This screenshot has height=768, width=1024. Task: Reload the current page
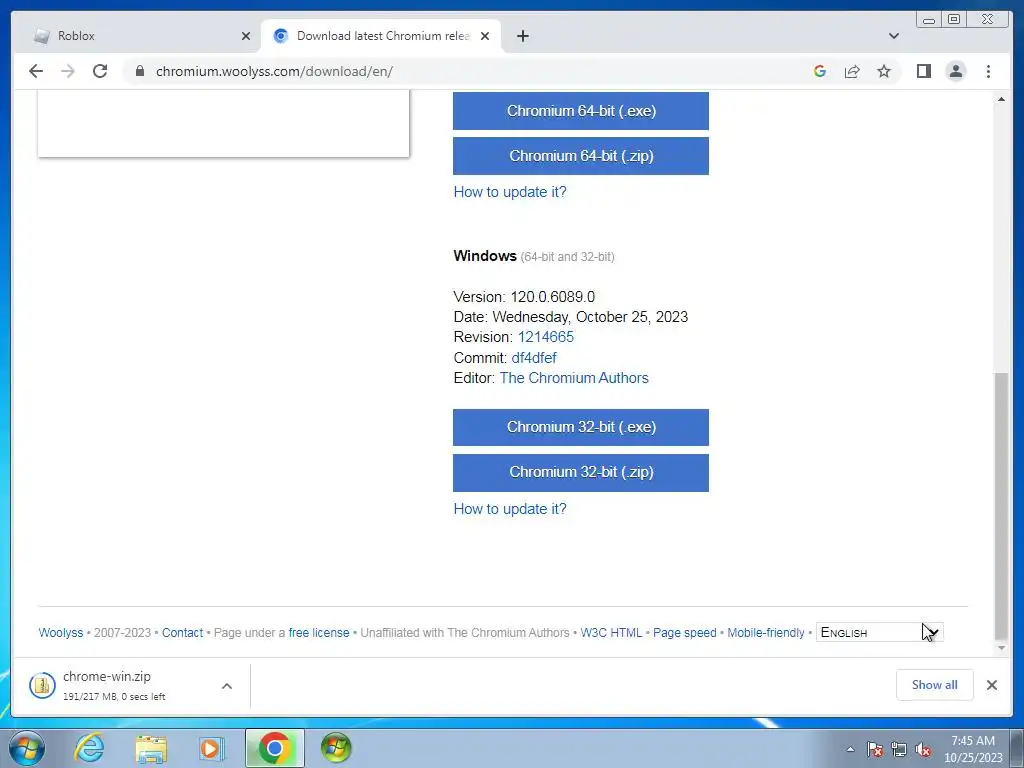coord(100,71)
